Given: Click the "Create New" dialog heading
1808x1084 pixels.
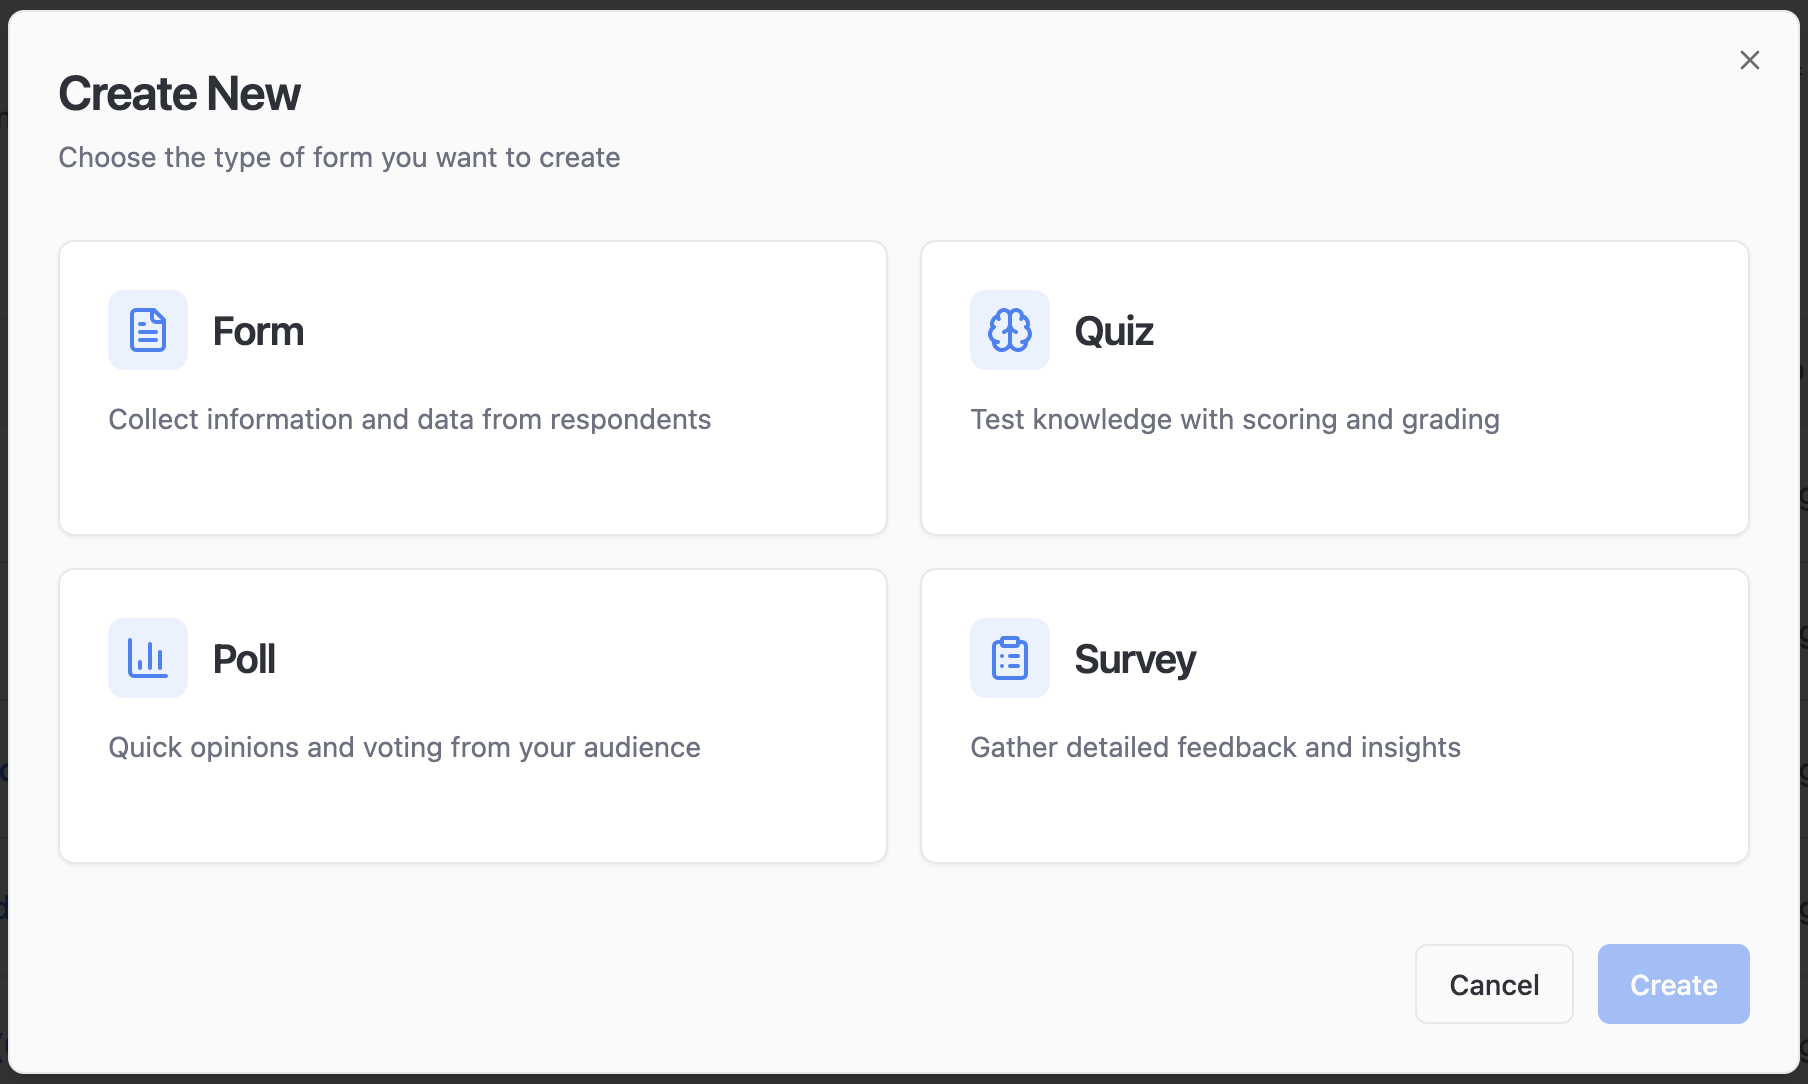Looking at the screenshot, I should tap(179, 94).
